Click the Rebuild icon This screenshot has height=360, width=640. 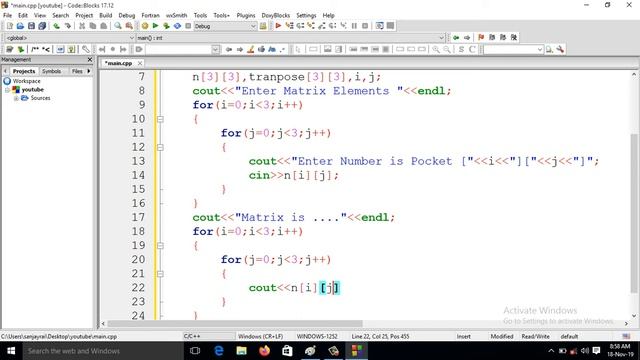tap(177, 26)
